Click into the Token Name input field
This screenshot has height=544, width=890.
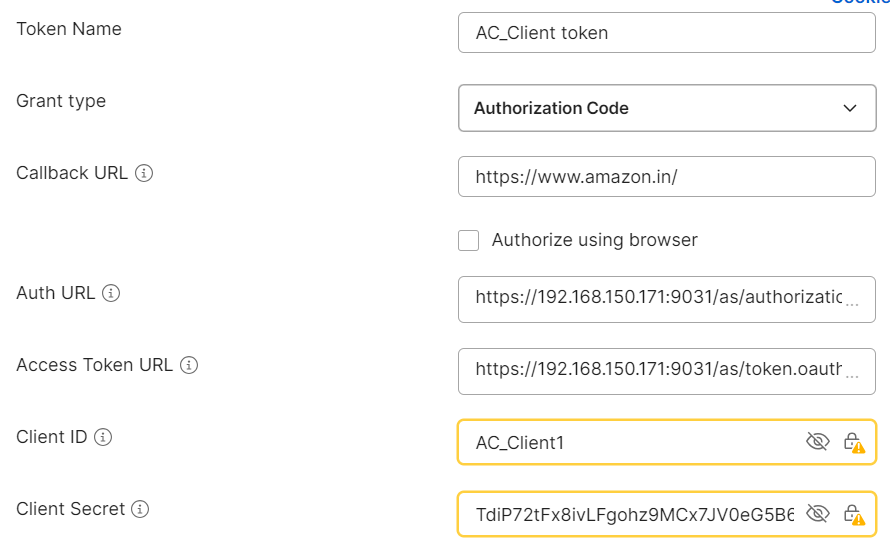(667, 33)
